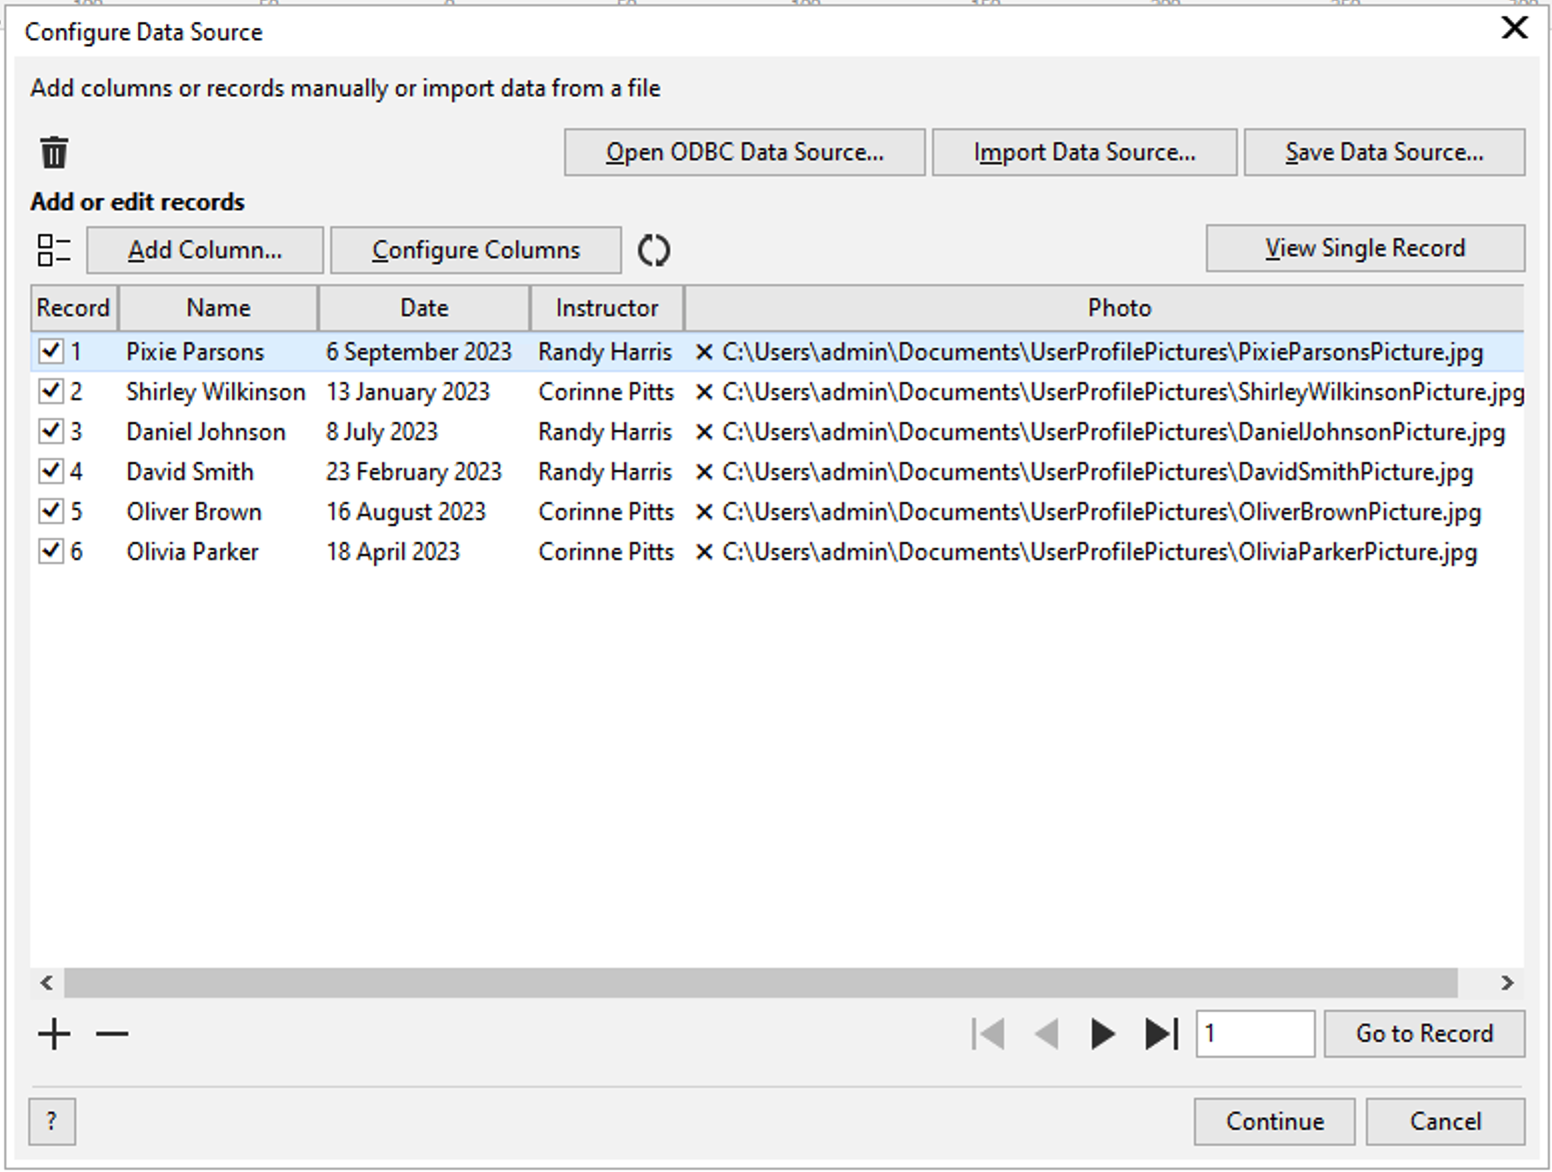
Task: Delete records using the trash icon
Action: (53, 152)
